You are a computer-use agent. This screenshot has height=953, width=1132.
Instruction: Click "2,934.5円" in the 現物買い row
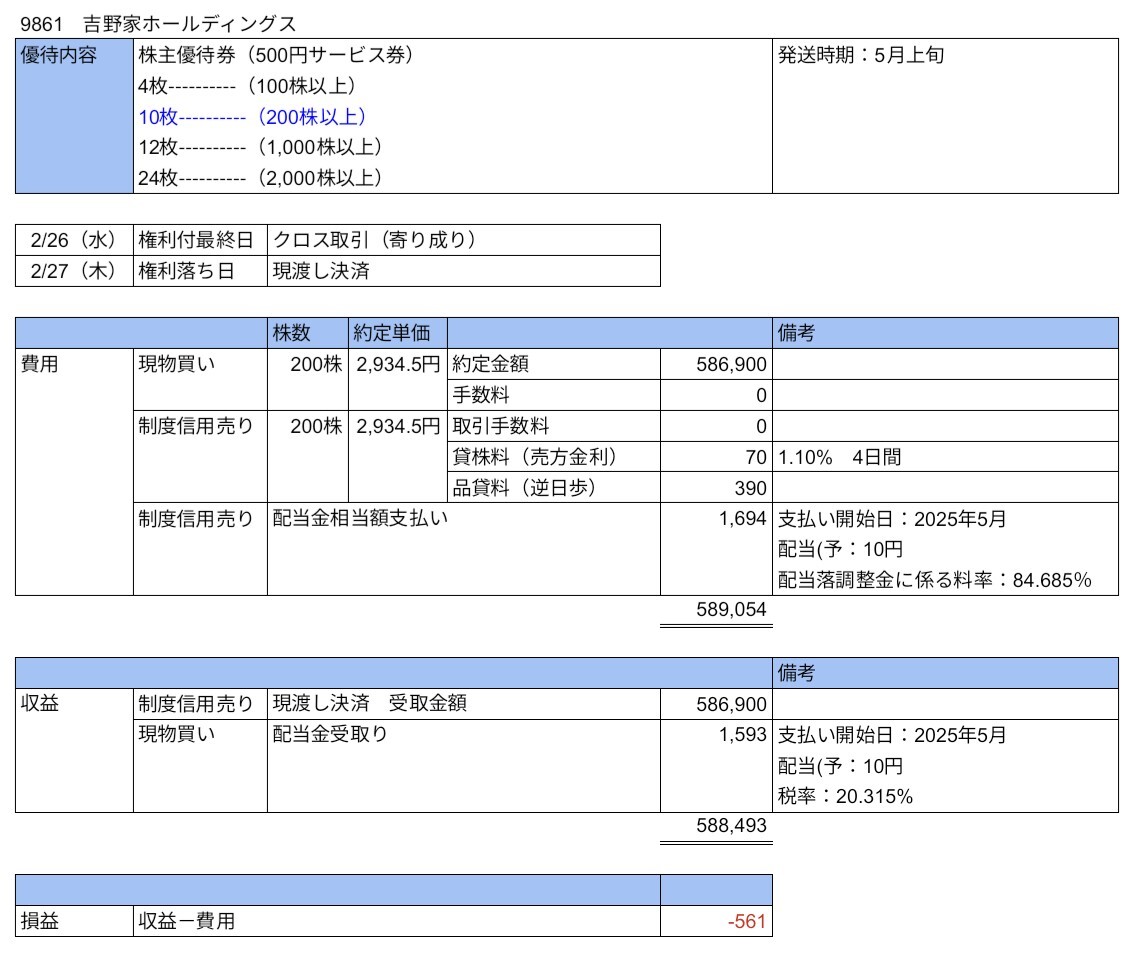pos(398,364)
